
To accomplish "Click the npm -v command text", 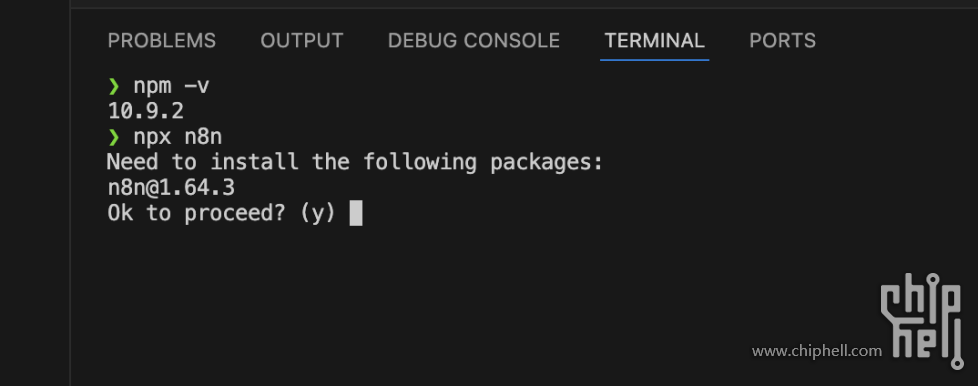I will tap(171, 86).
